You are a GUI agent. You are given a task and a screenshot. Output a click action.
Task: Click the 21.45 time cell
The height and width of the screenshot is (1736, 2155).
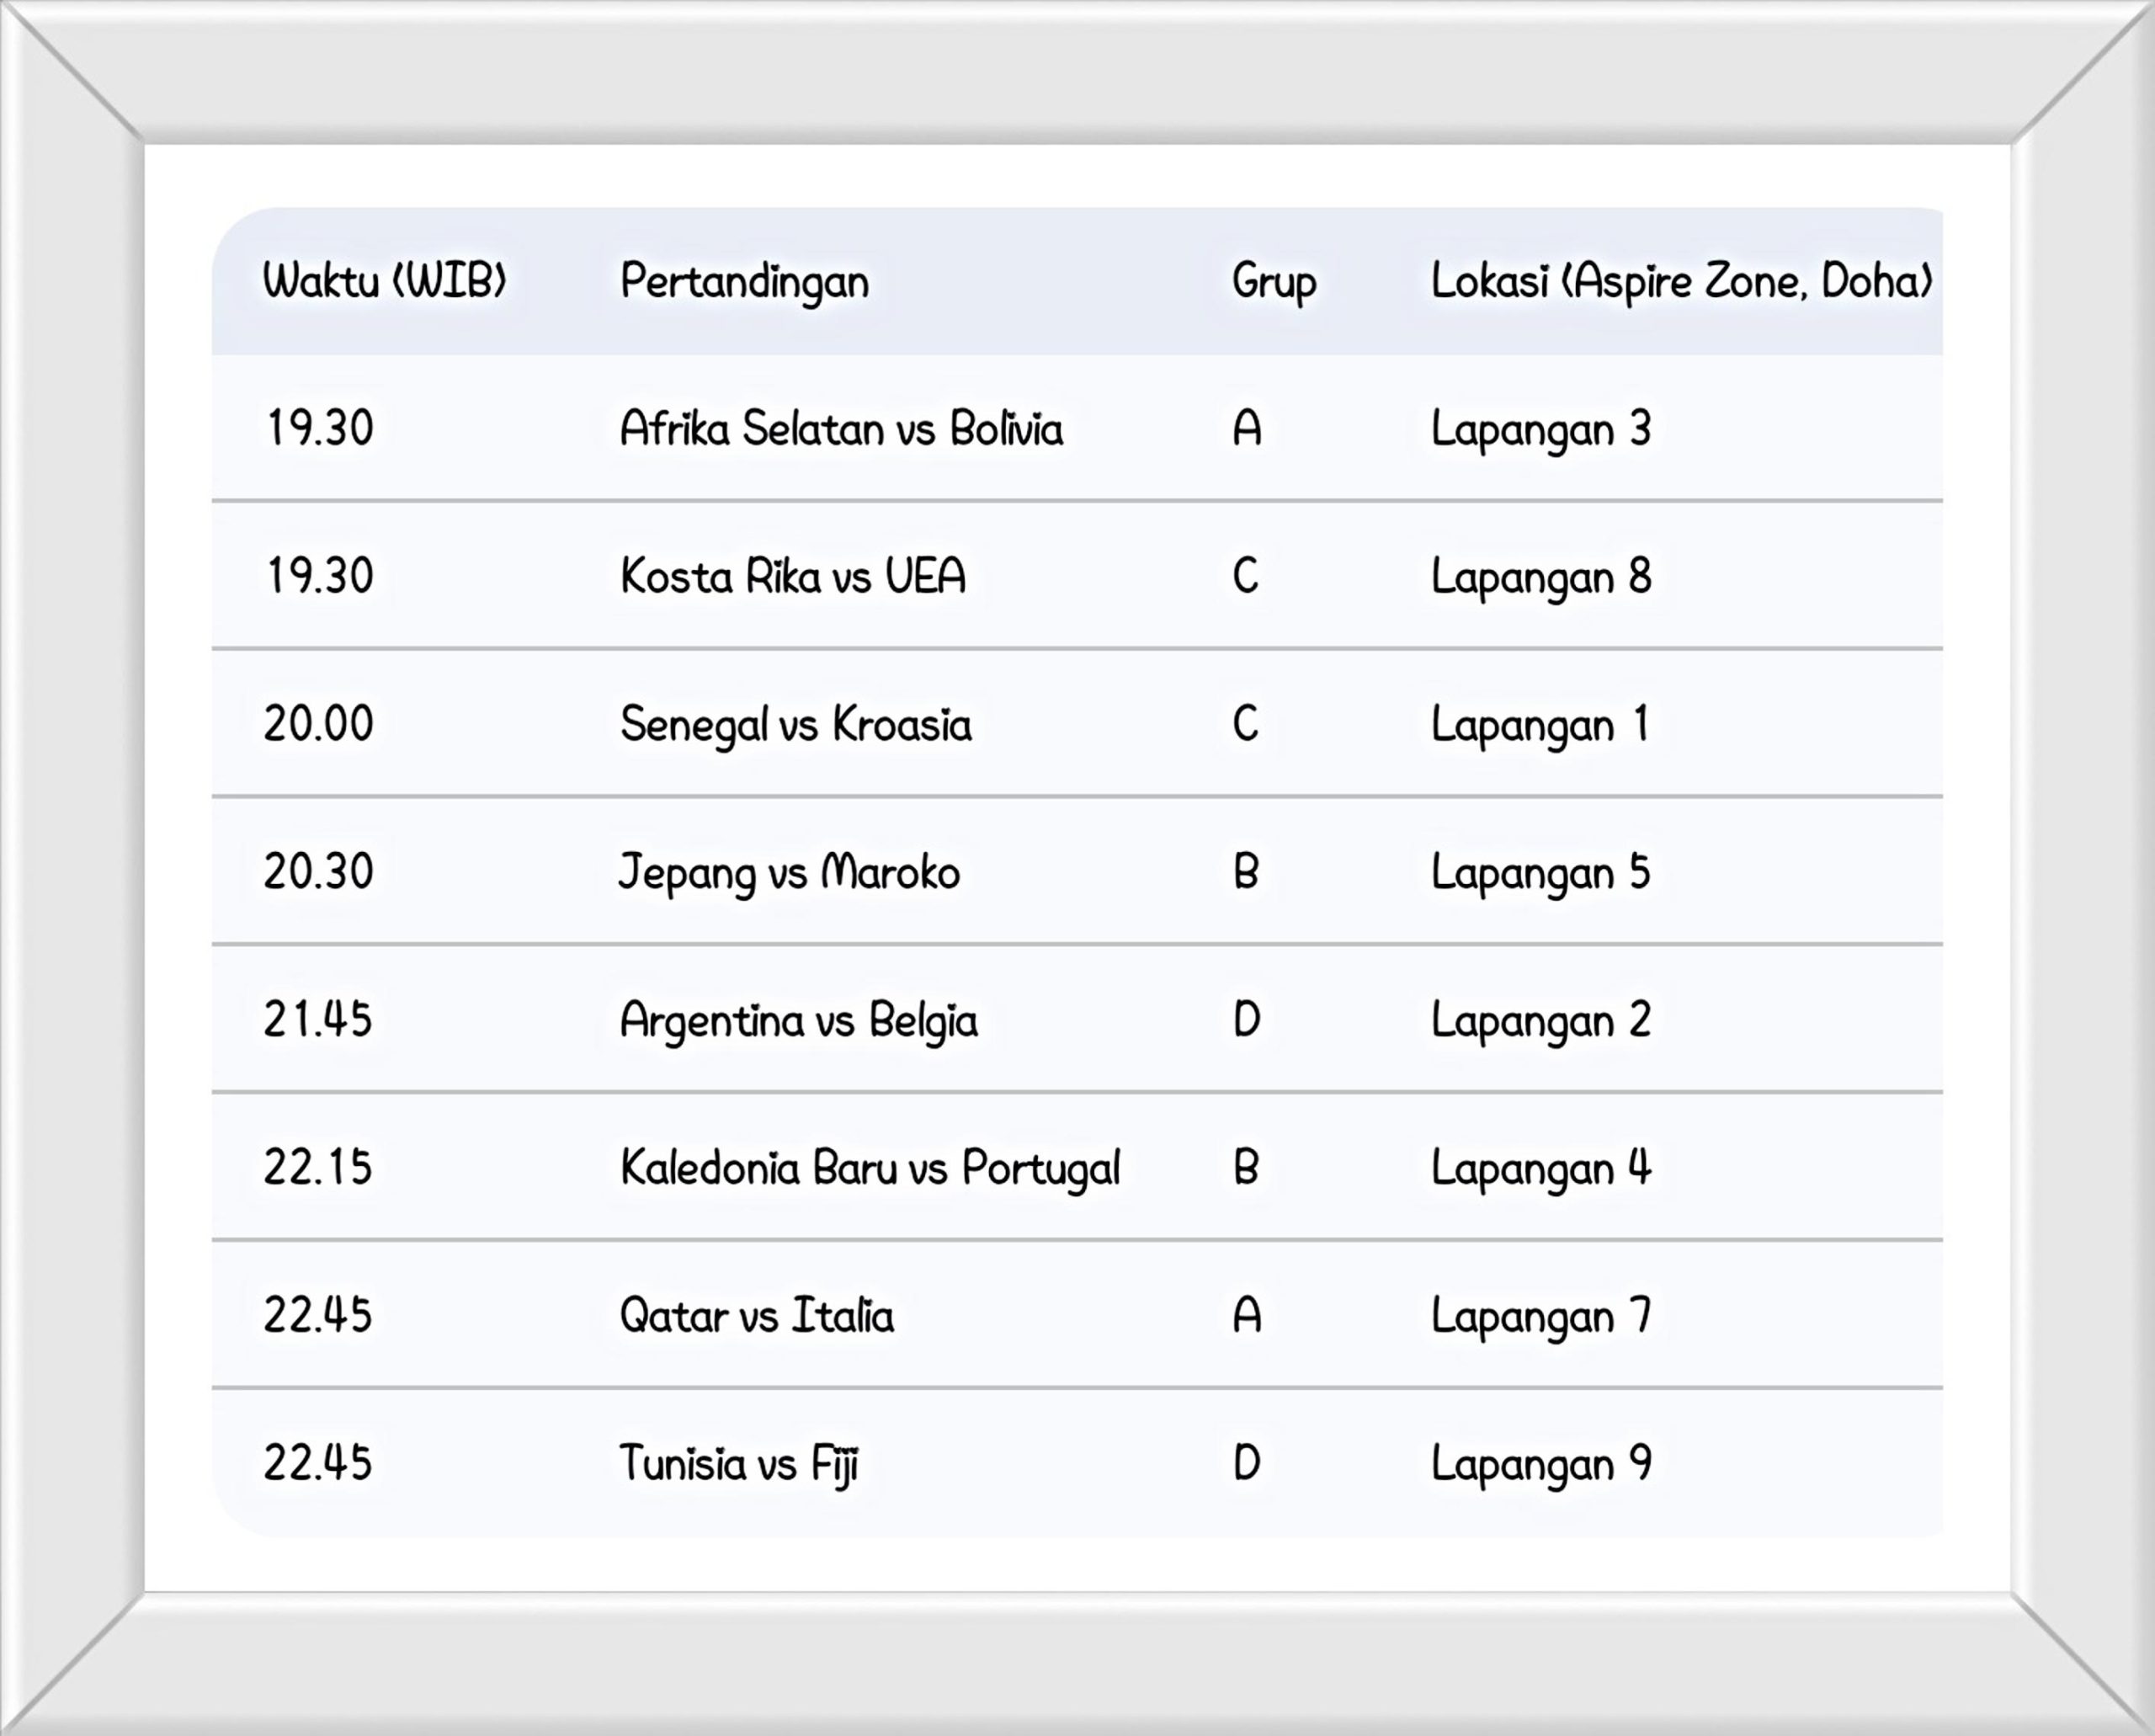[318, 1020]
